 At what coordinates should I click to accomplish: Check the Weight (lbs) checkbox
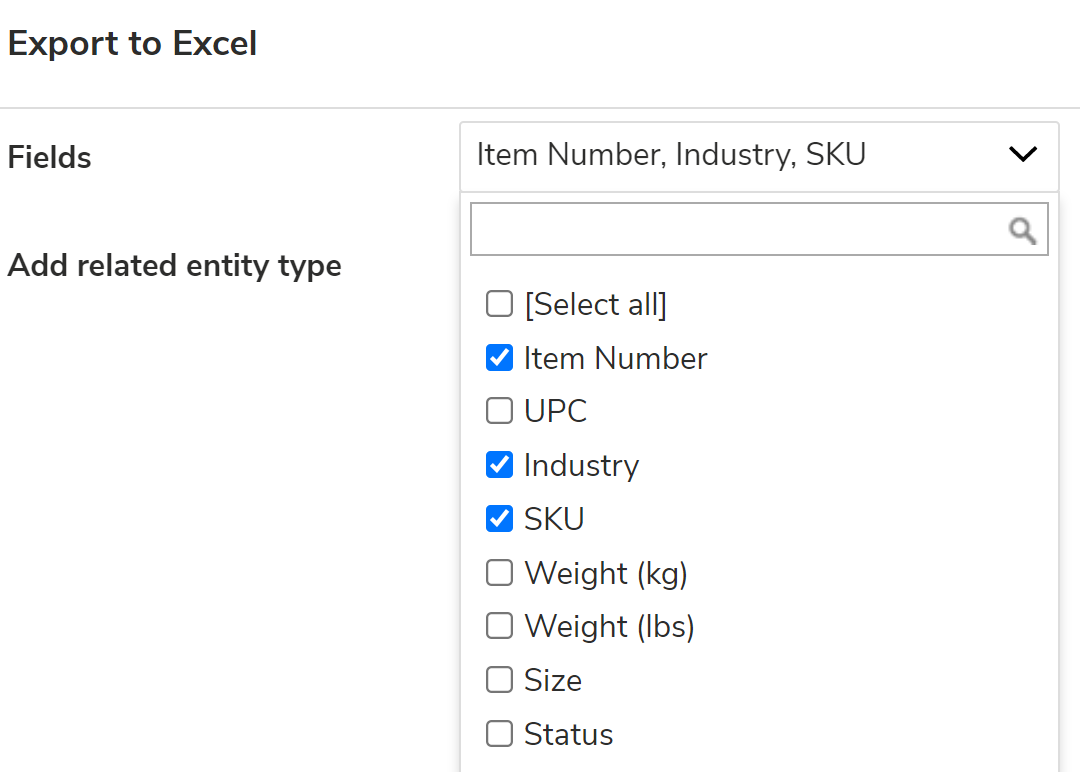[499, 626]
